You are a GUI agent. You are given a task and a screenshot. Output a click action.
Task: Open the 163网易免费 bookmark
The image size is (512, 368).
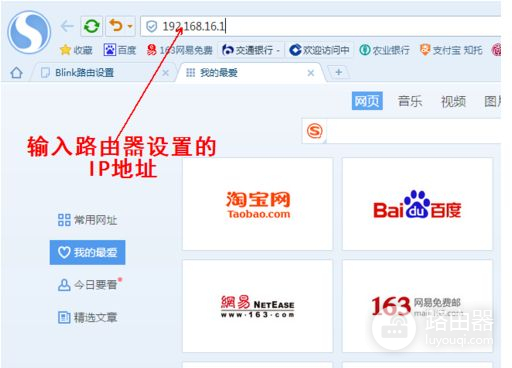(180, 50)
